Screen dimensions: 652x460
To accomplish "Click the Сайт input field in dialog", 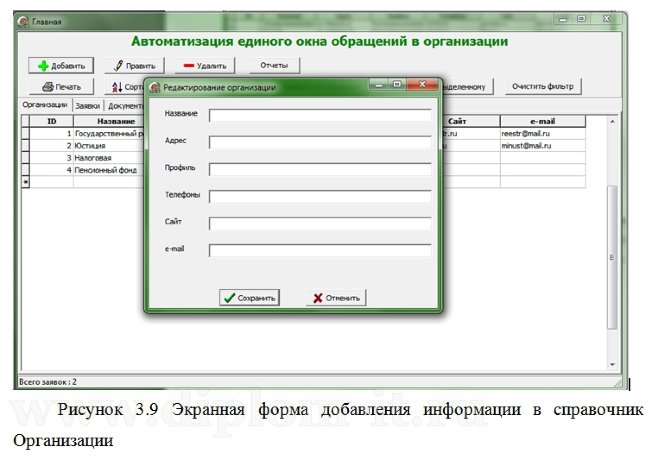I will click(320, 223).
